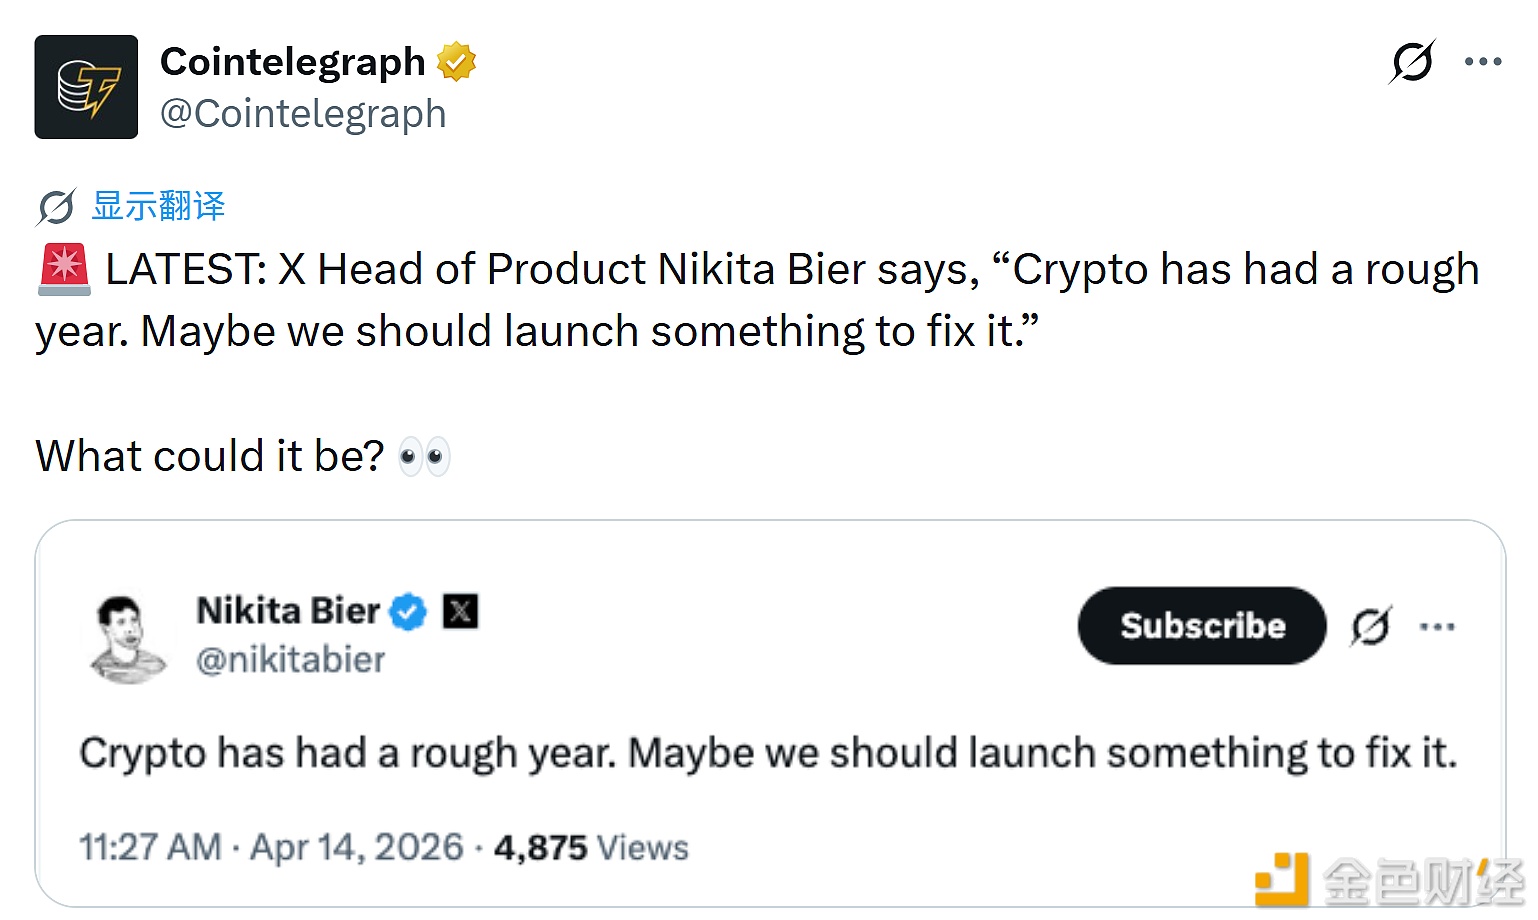Click the X affiliation badge beside Nikita Bier

click(460, 611)
